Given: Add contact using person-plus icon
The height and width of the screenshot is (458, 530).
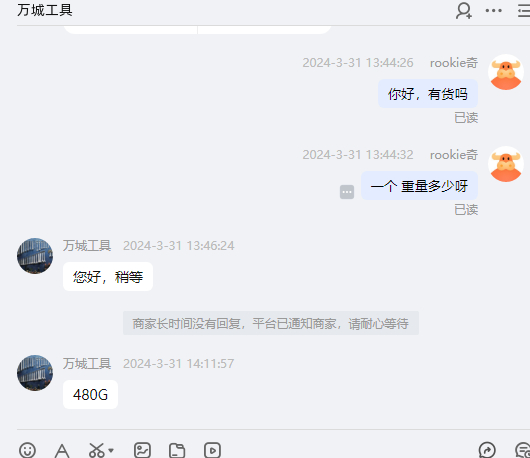Looking at the screenshot, I should (x=463, y=11).
